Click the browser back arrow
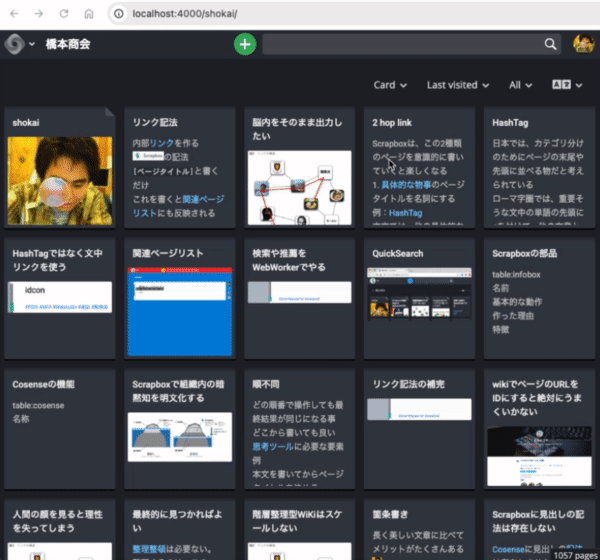The width and height of the screenshot is (600, 560). [14, 14]
